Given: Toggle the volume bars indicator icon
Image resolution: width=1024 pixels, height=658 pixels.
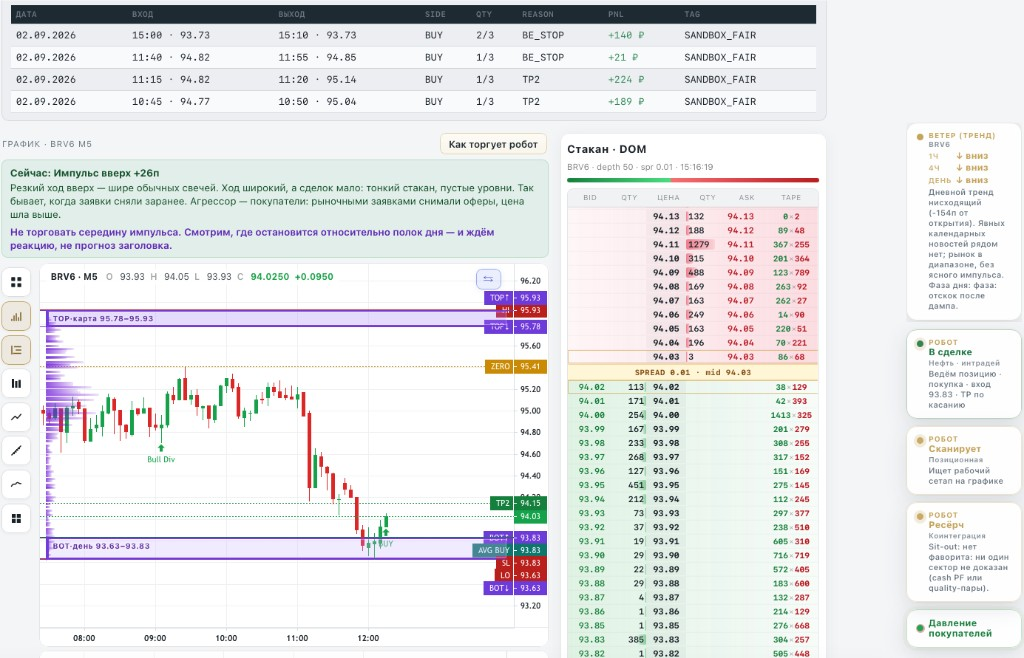Looking at the screenshot, I should pos(16,317).
